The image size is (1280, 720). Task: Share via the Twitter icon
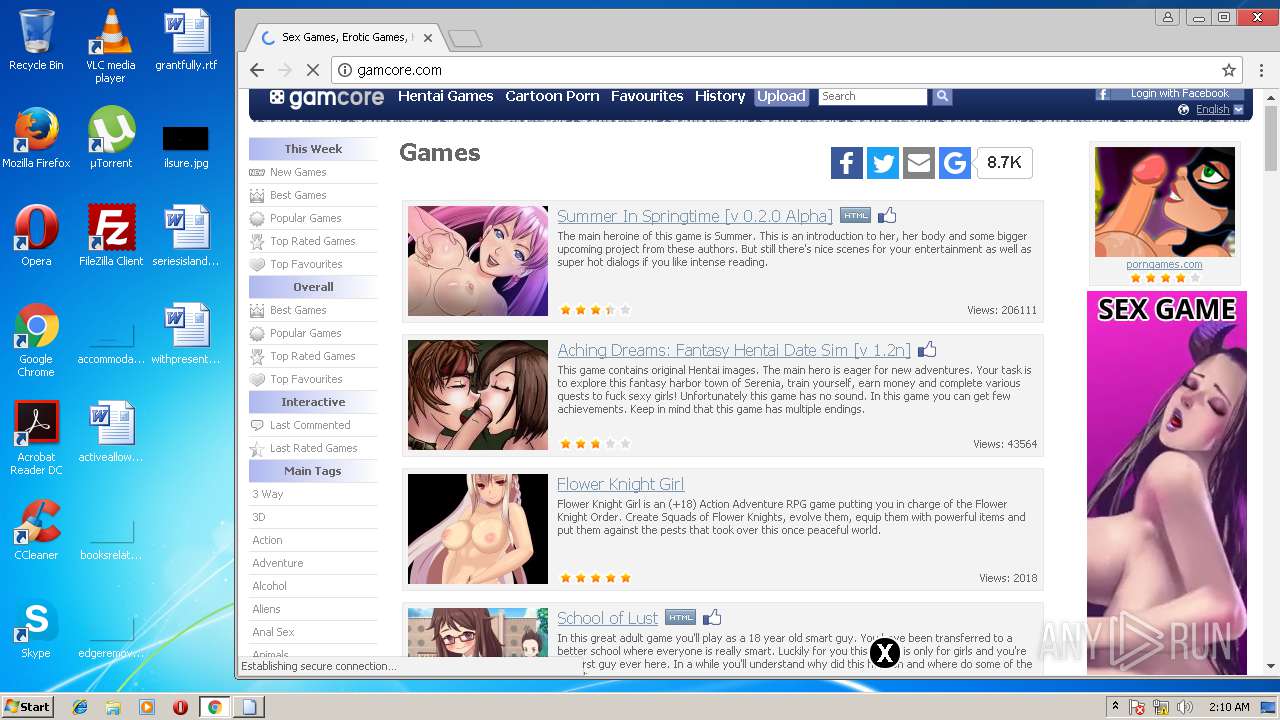[883, 163]
